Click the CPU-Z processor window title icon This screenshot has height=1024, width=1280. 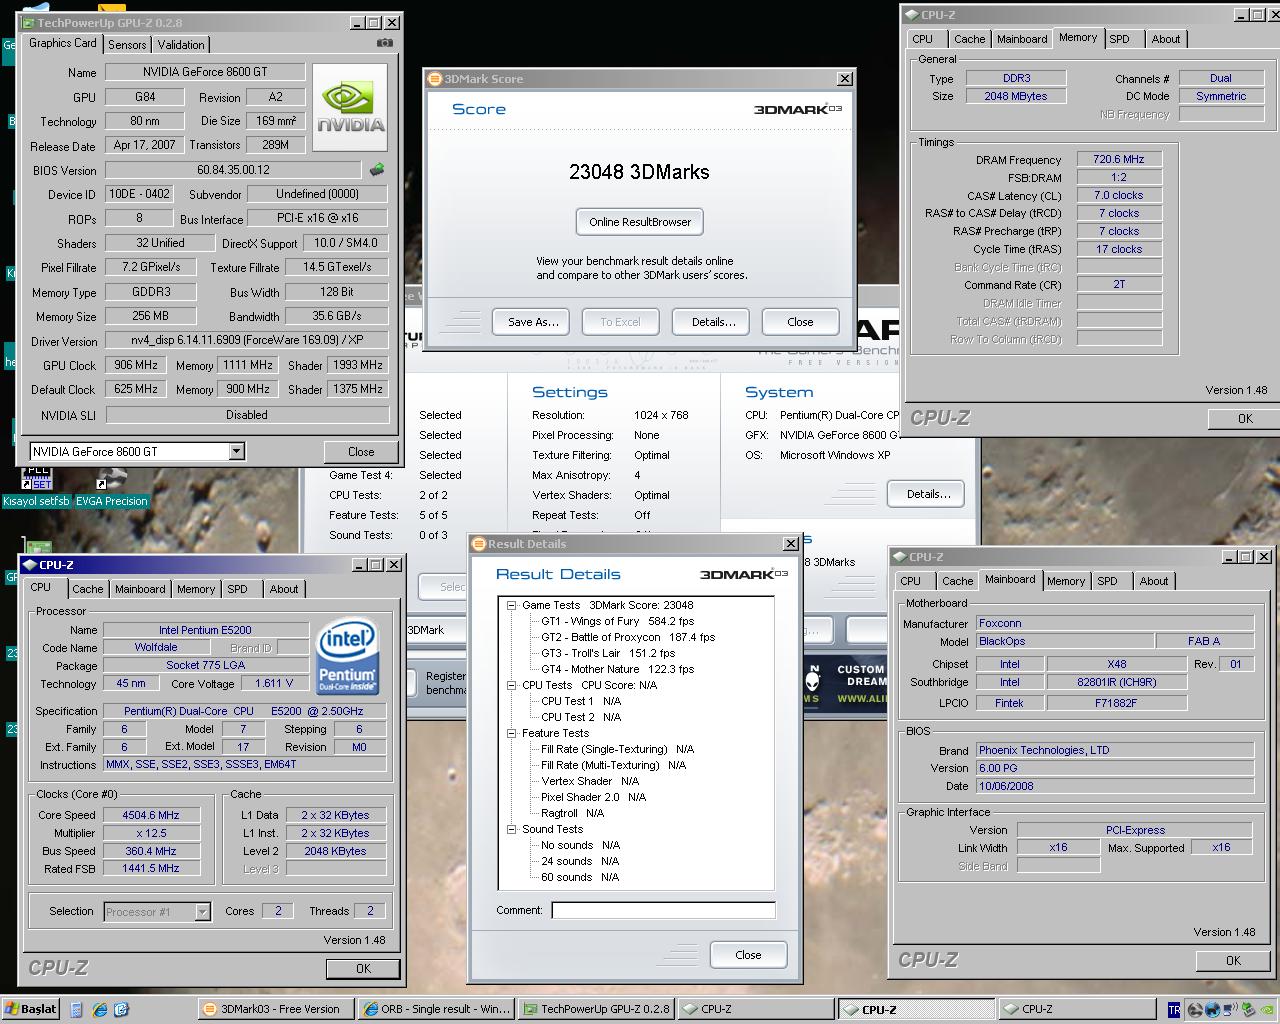click(x=29, y=565)
